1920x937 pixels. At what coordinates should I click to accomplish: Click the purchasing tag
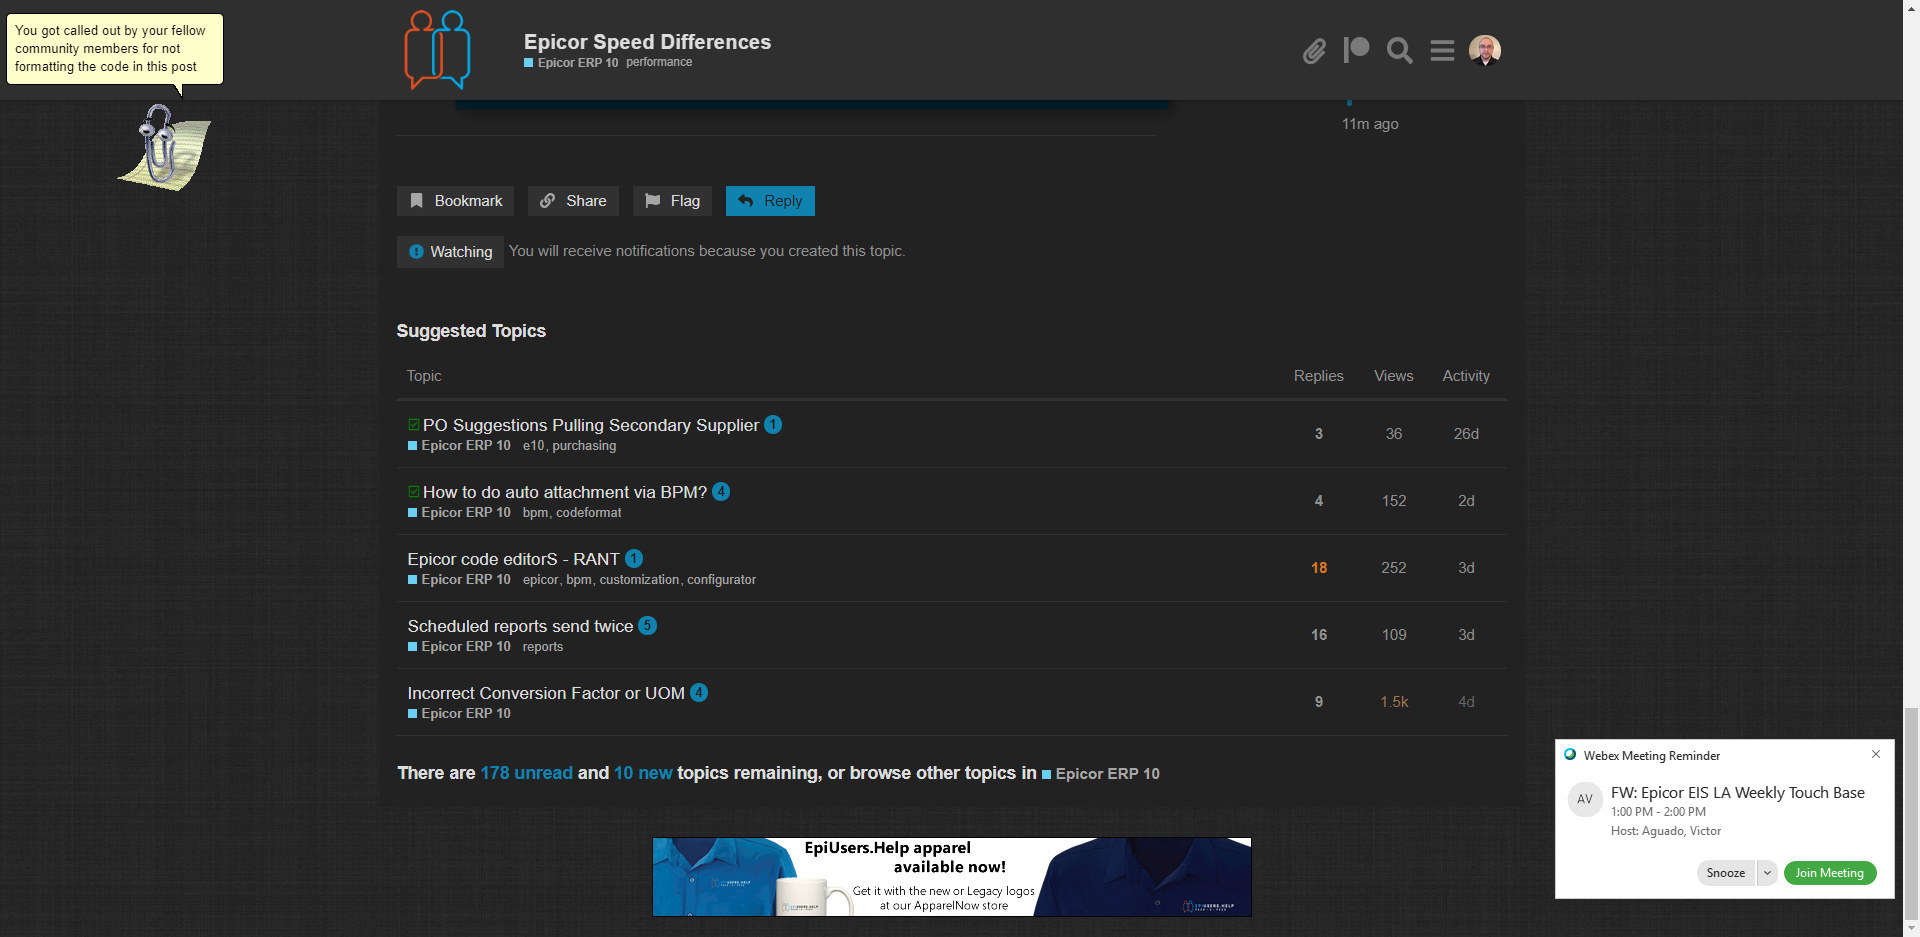[x=584, y=446]
